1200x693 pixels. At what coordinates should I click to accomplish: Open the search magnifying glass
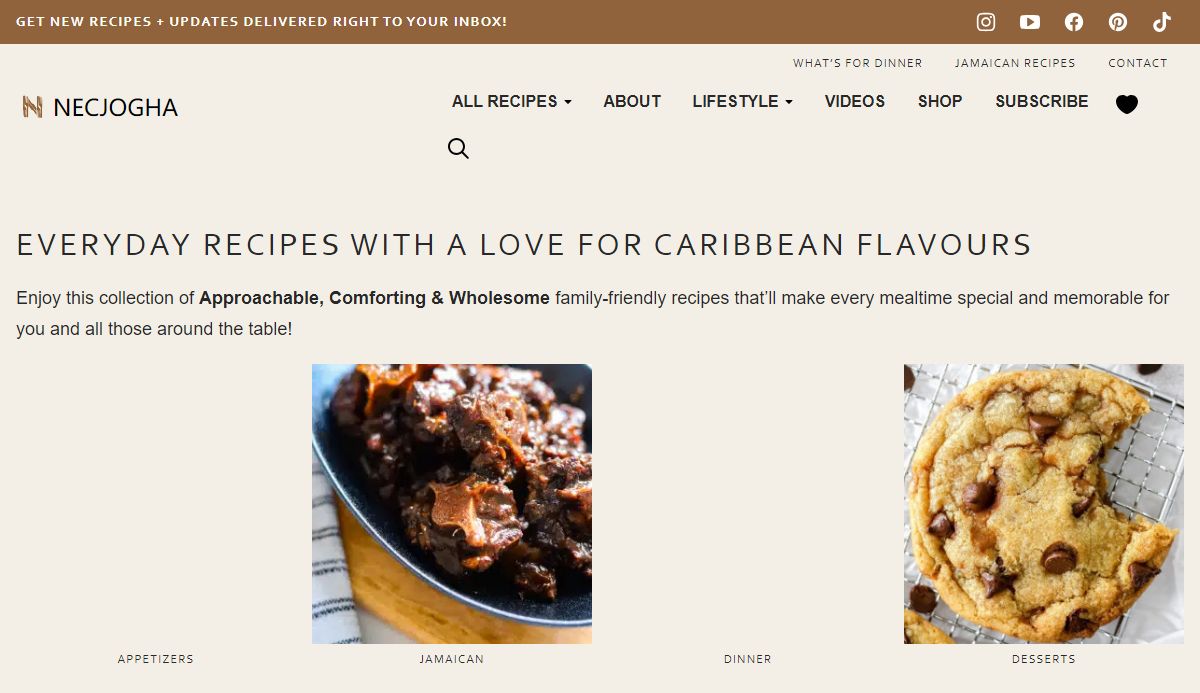point(458,149)
